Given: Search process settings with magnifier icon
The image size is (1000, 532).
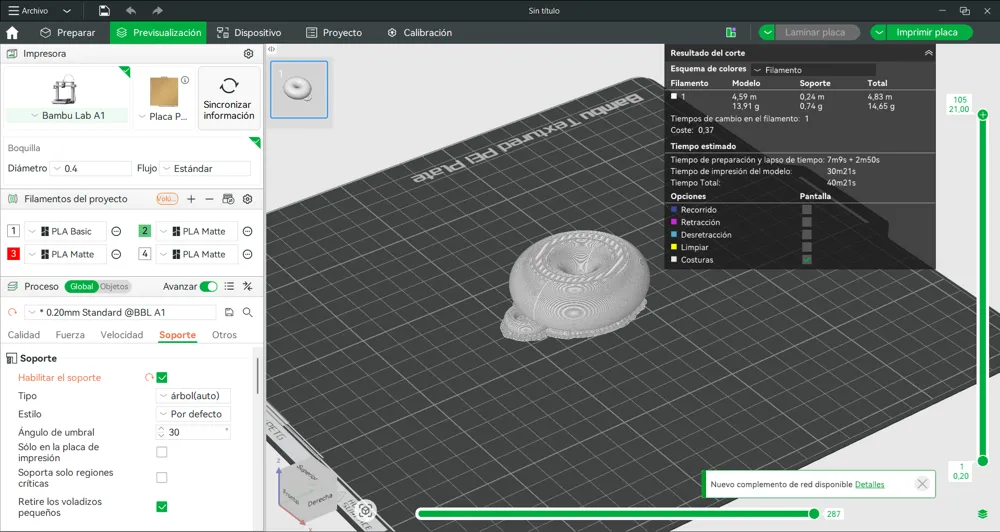Looking at the screenshot, I should pyautogui.click(x=247, y=312).
